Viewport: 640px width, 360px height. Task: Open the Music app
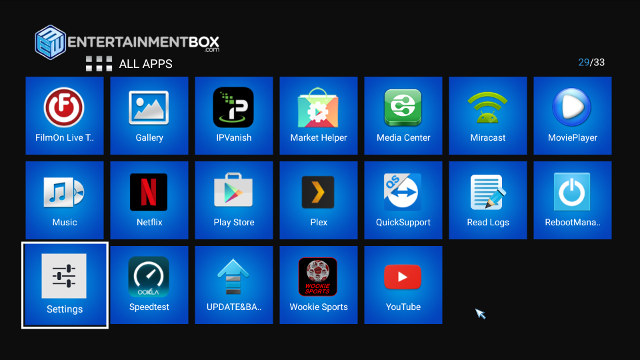(x=64, y=200)
